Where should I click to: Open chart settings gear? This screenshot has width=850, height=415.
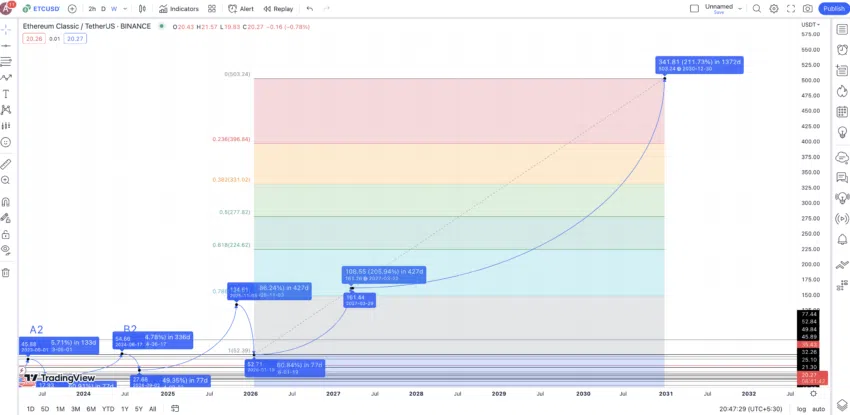pos(774,9)
